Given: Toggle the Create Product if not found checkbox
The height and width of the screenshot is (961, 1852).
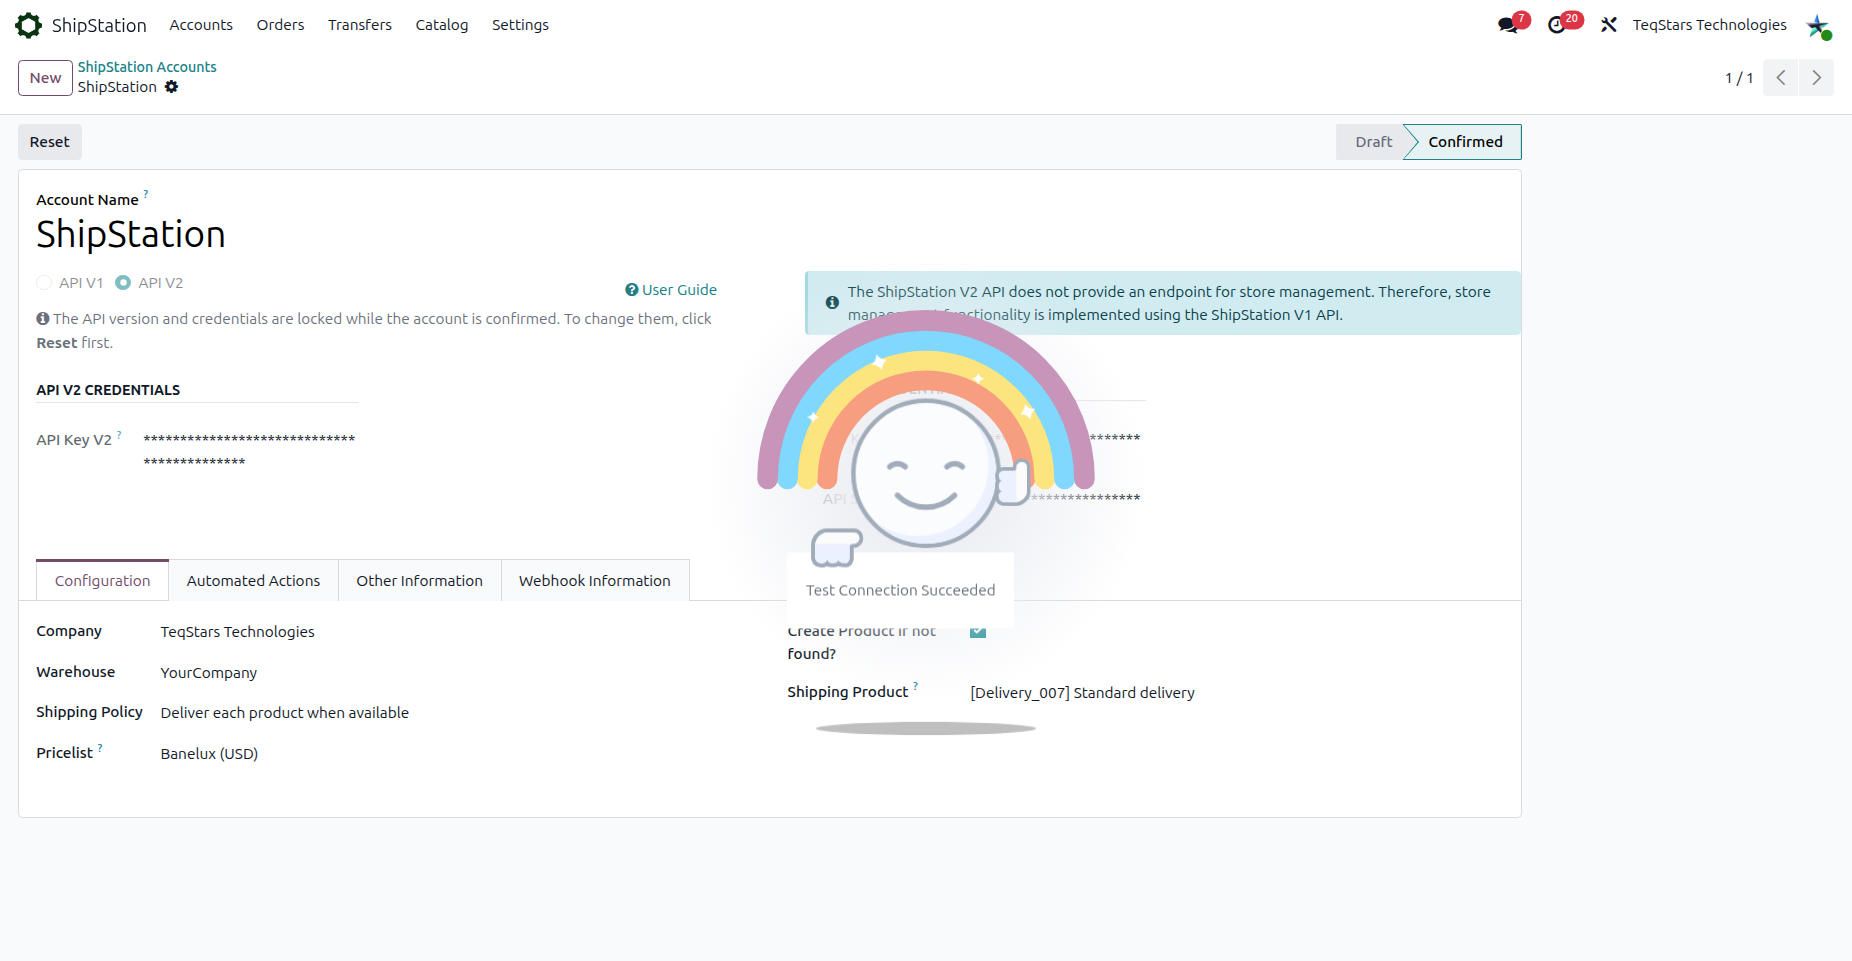Looking at the screenshot, I should (x=978, y=631).
